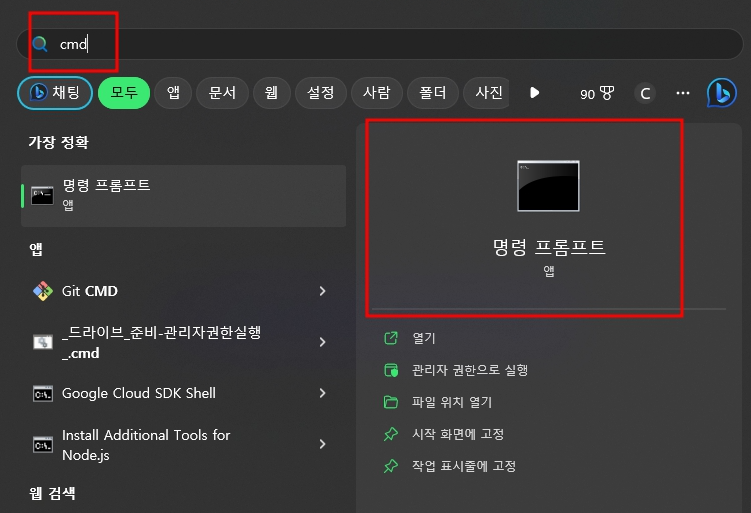The height and width of the screenshot is (513, 751).
Task: Select the 모두 filter tab
Action: click(x=124, y=93)
